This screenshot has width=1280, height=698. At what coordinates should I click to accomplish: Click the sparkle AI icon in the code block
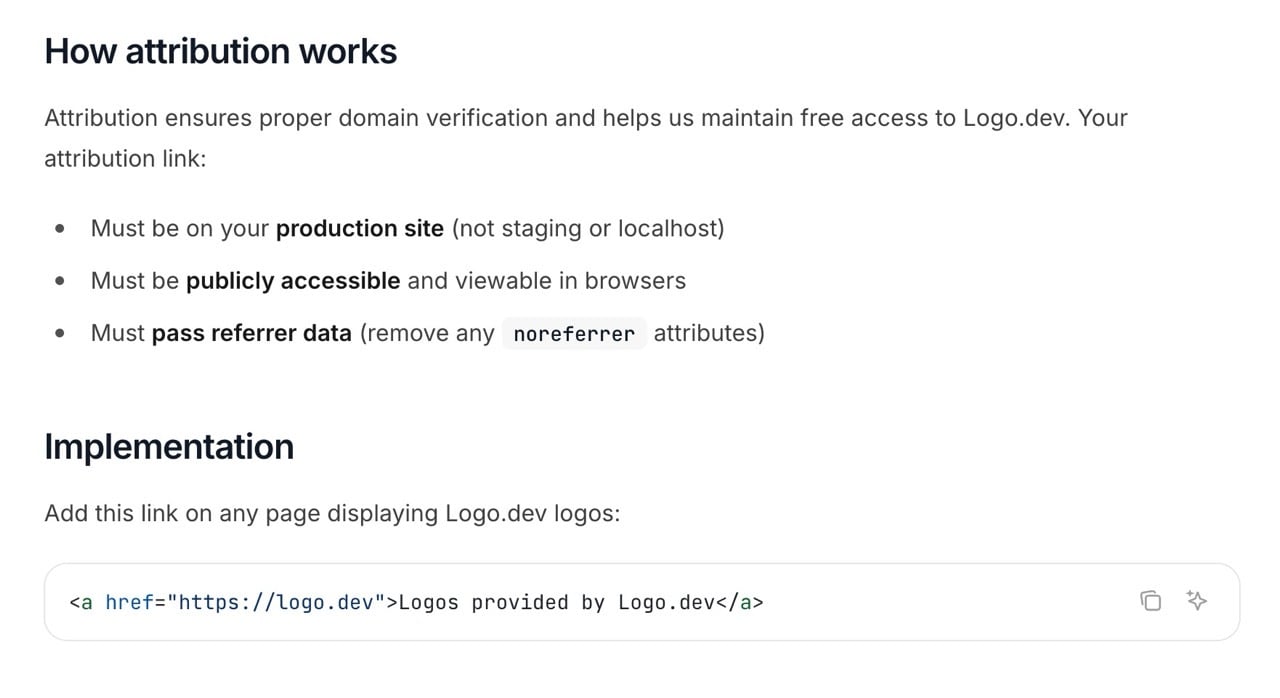[1196, 601]
